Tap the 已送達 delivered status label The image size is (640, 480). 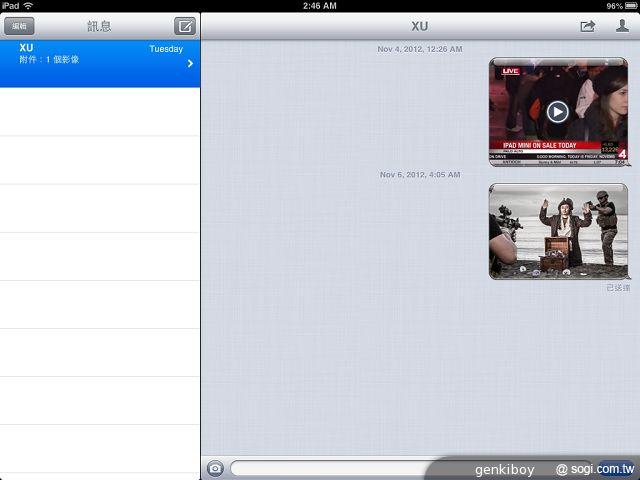tap(618, 288)
